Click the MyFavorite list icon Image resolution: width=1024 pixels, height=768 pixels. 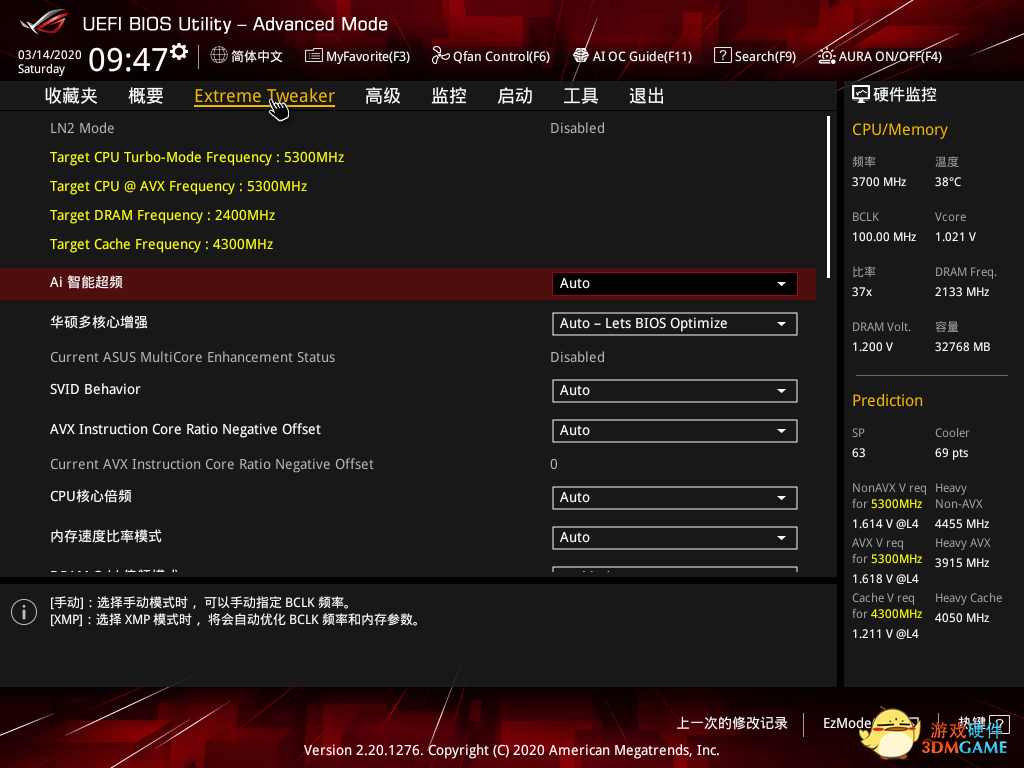tap(313, 56)
